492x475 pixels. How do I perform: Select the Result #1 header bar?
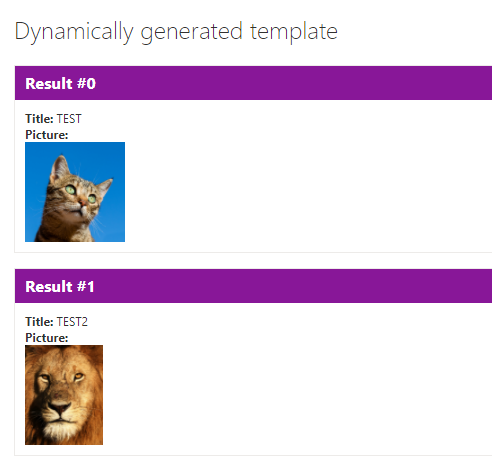coord(253,286)
